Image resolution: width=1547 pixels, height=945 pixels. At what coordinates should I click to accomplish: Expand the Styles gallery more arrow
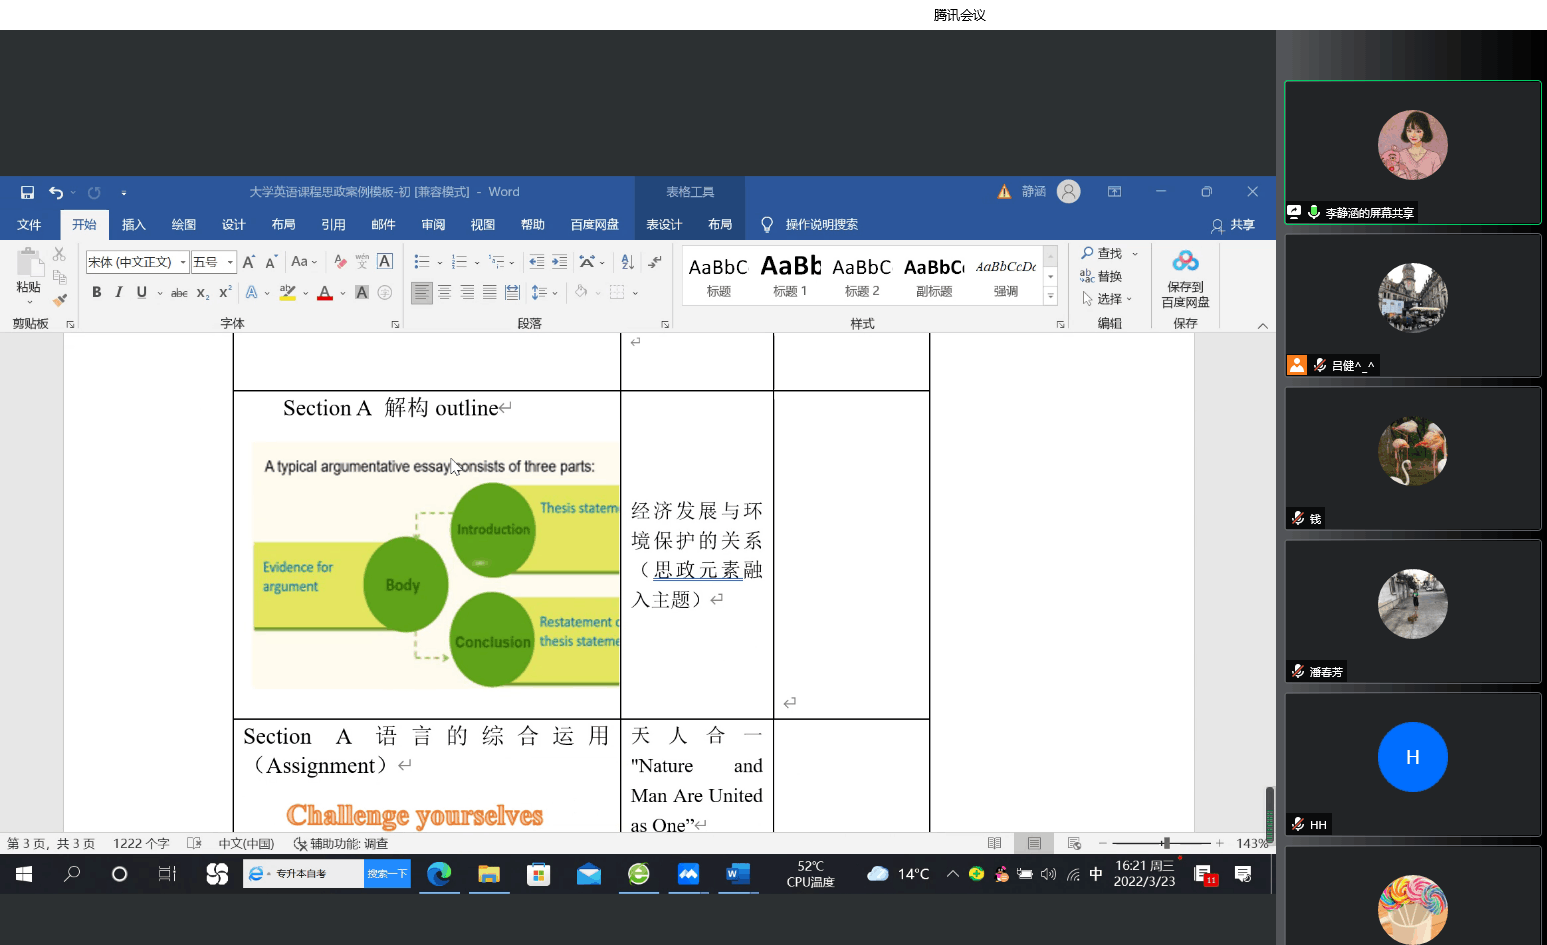(x=1050, y=296)
